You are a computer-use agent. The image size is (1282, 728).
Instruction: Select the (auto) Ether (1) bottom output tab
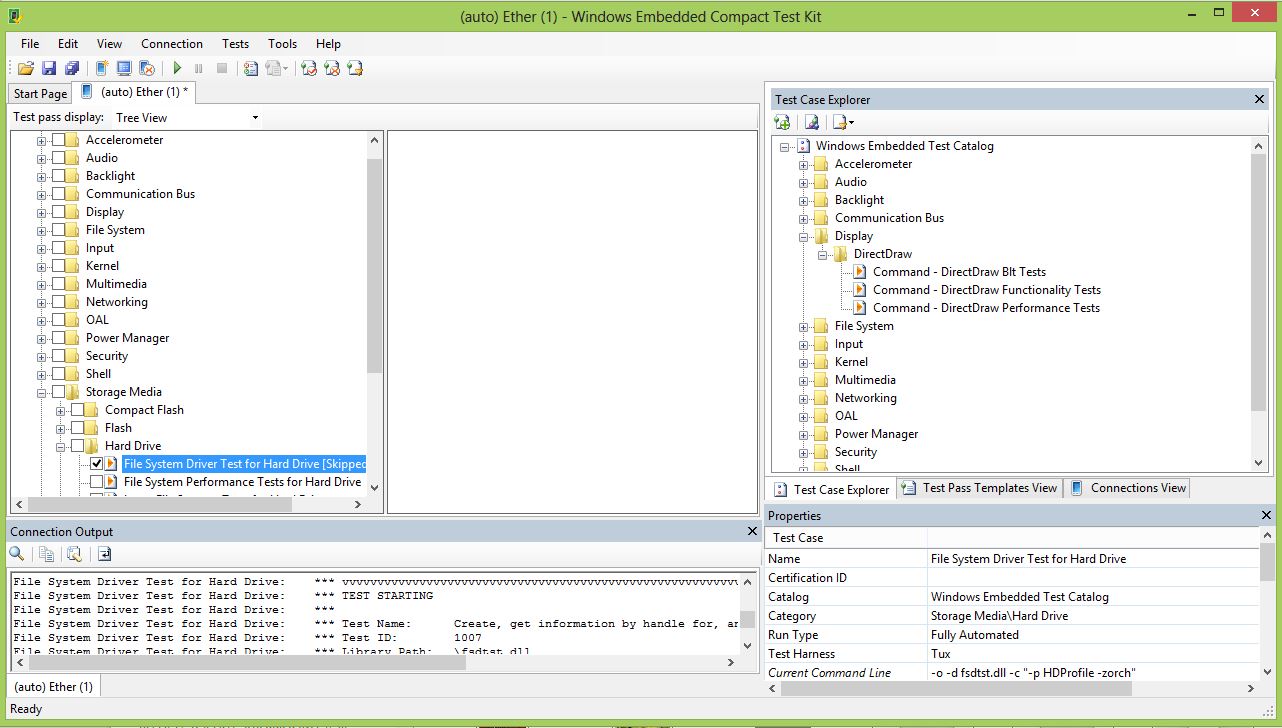point(55,687)
